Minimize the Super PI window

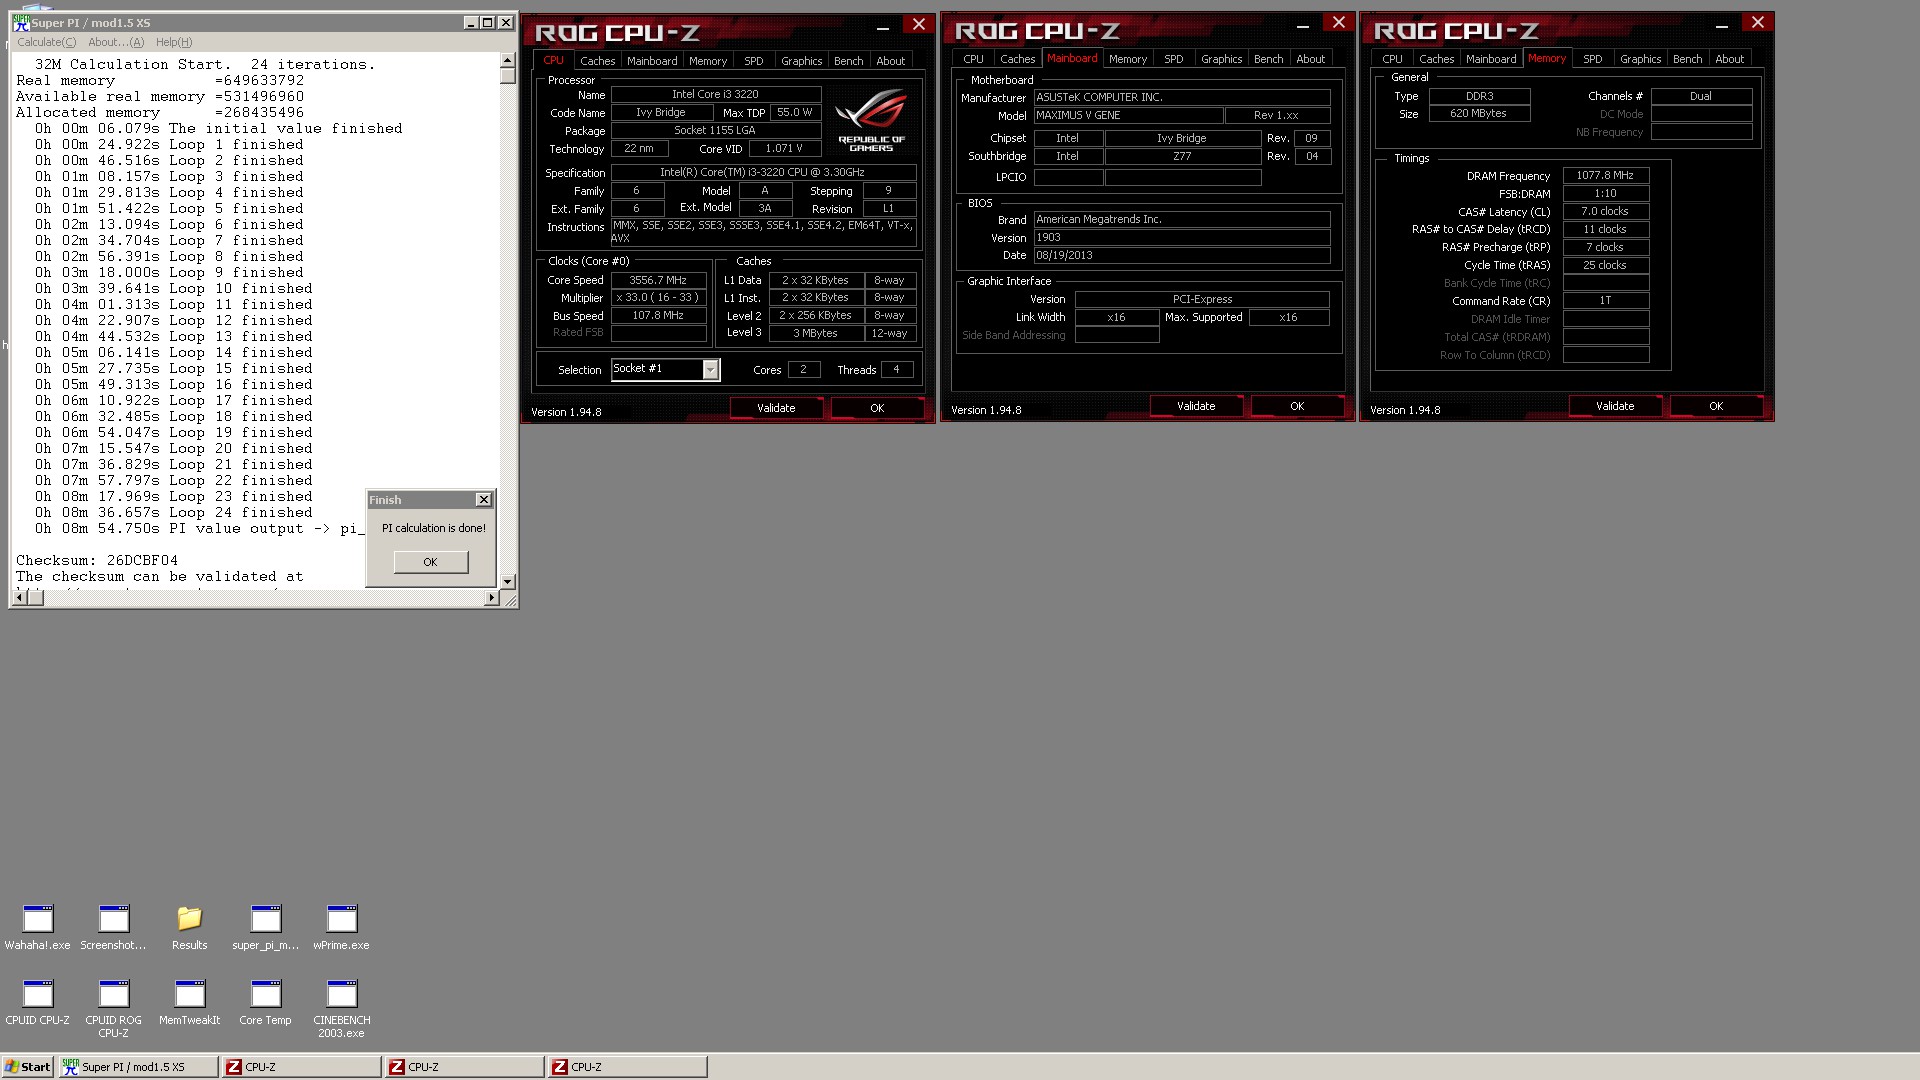tap(471, 22)
